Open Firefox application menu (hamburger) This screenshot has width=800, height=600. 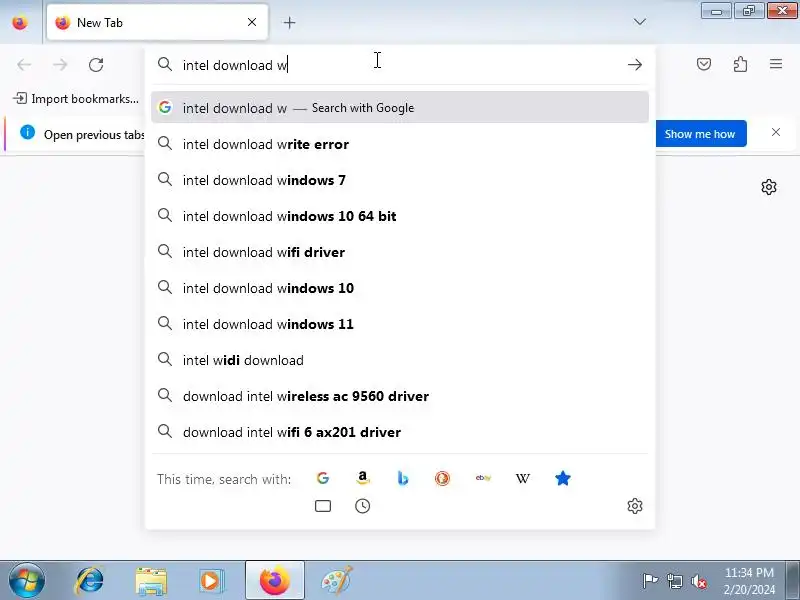(x=776, y=64)
